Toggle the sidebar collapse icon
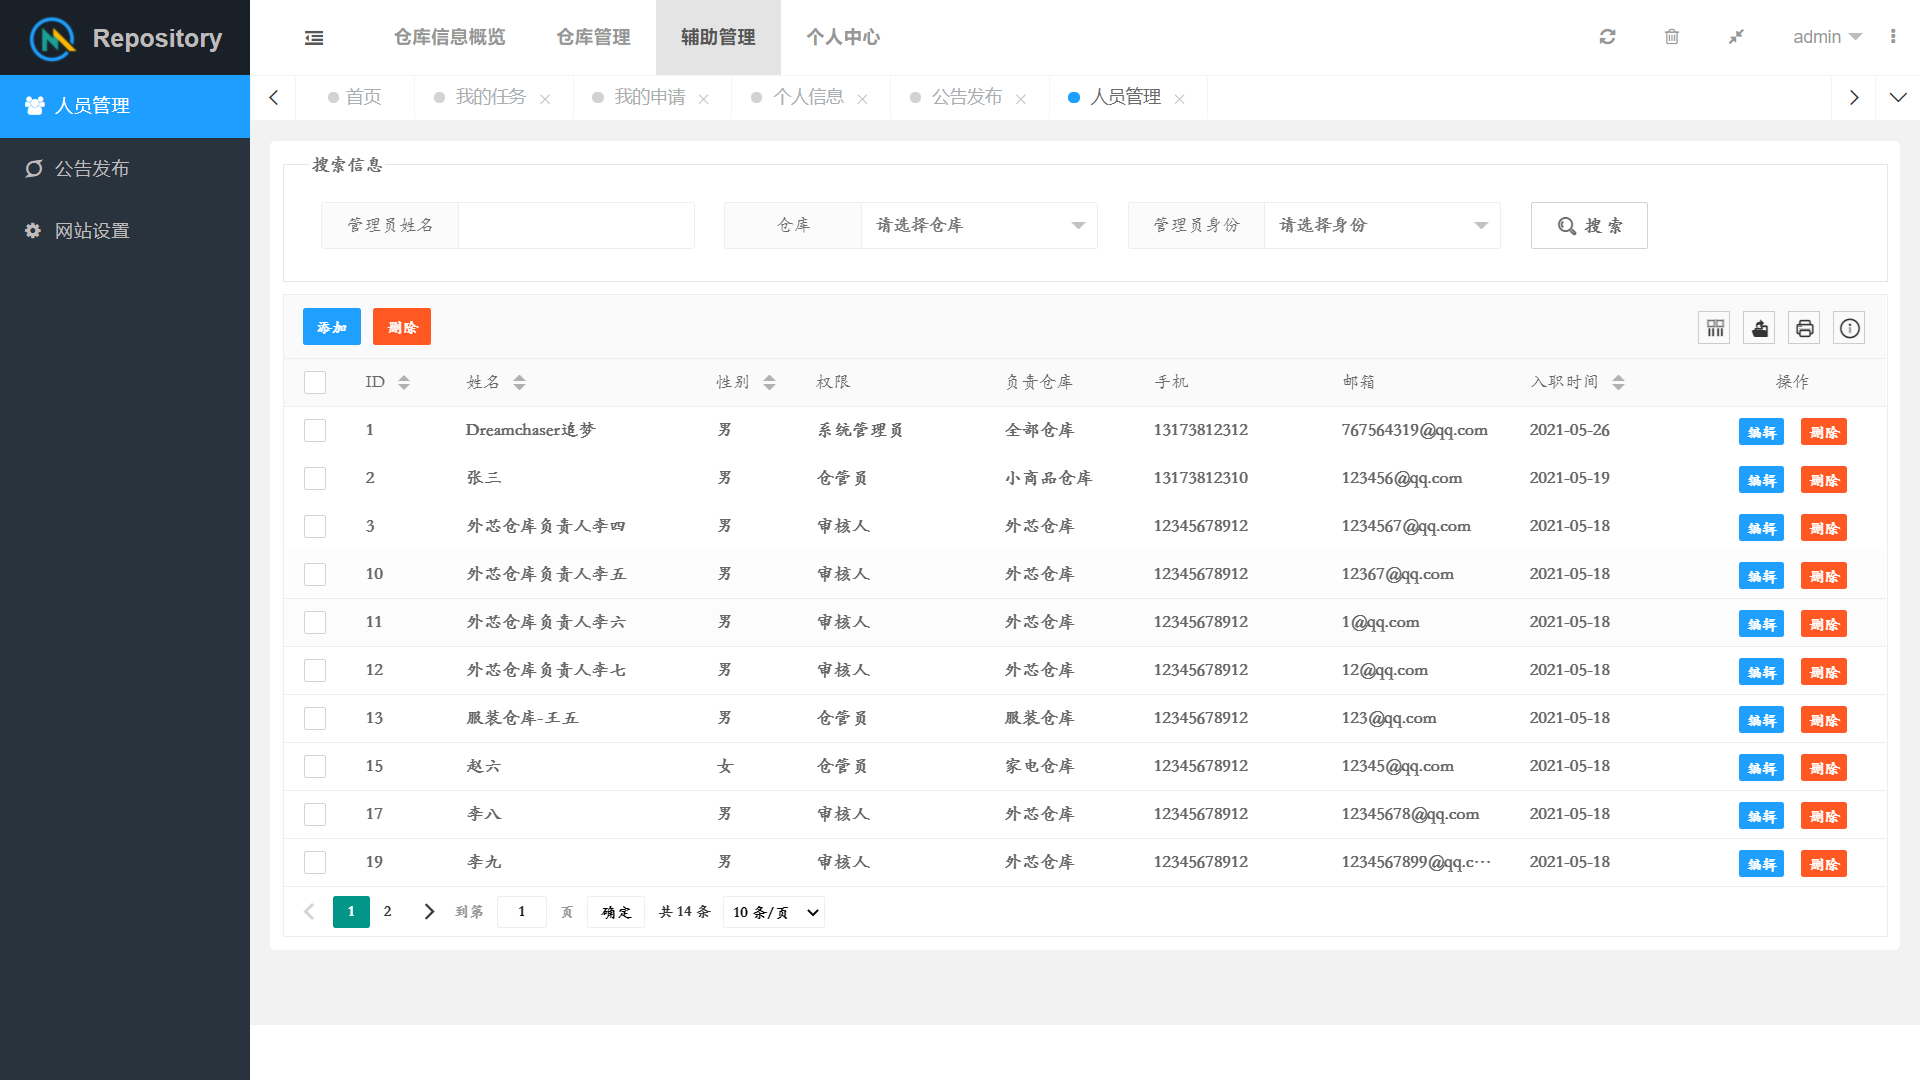Screen dimensions: 1920x1080 point(314,38)
